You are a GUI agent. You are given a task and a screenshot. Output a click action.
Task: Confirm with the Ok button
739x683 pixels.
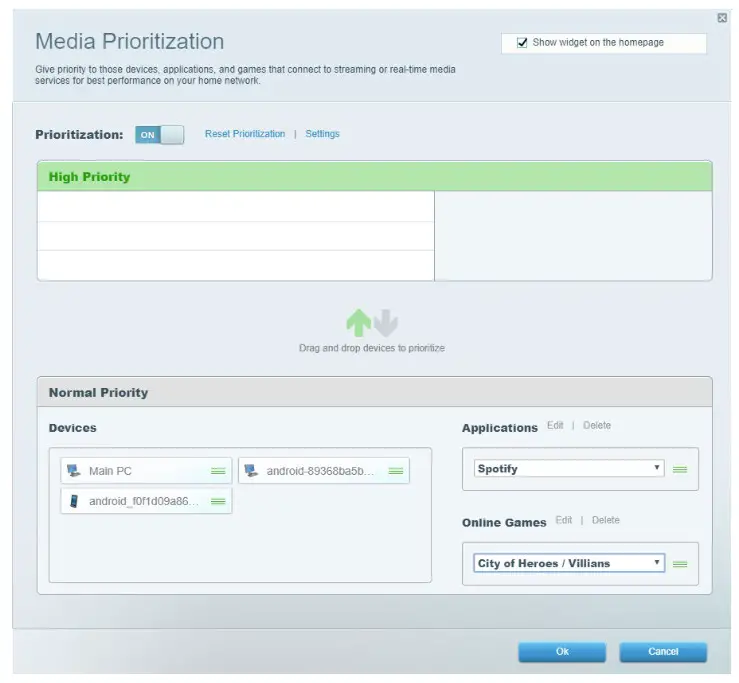pos(562,652)
